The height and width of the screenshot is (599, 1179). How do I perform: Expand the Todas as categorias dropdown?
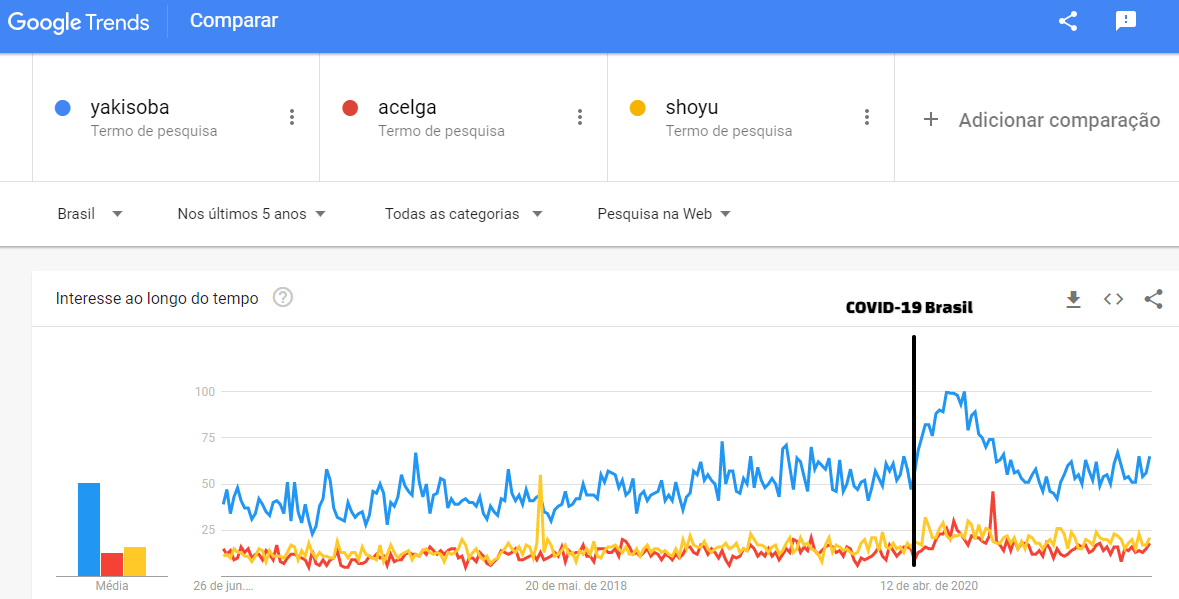click(x=463, y=213)
